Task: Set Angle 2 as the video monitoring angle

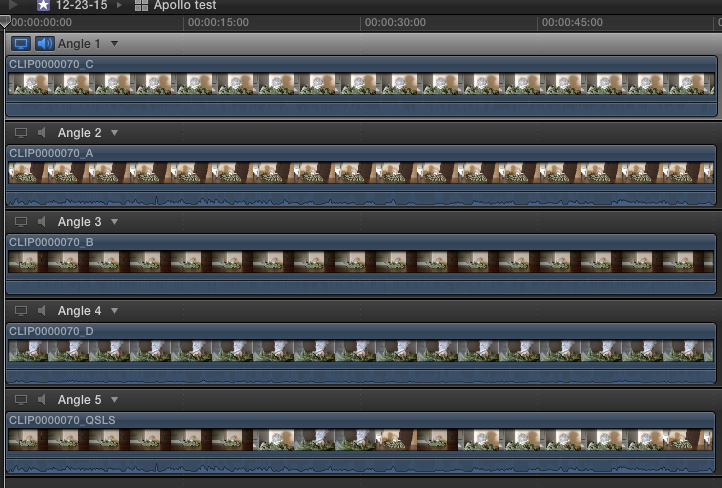Action: (x=21, y=133)
